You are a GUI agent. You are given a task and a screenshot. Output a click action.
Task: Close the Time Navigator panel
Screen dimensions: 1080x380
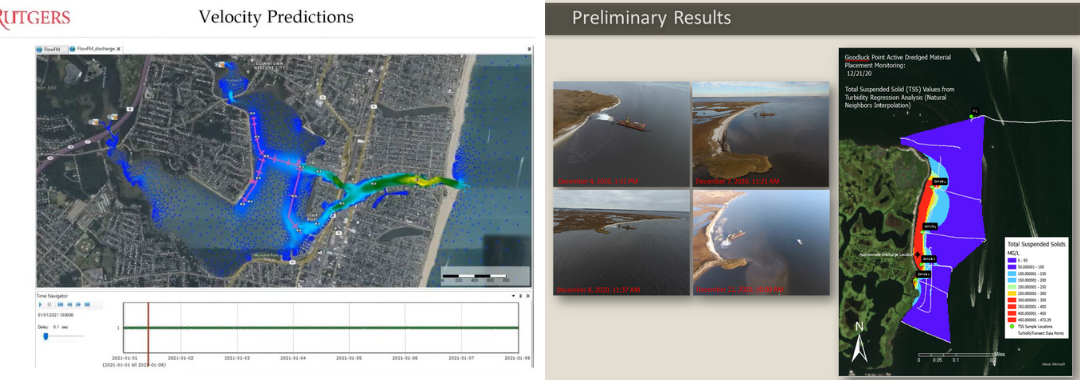(528, 295)
